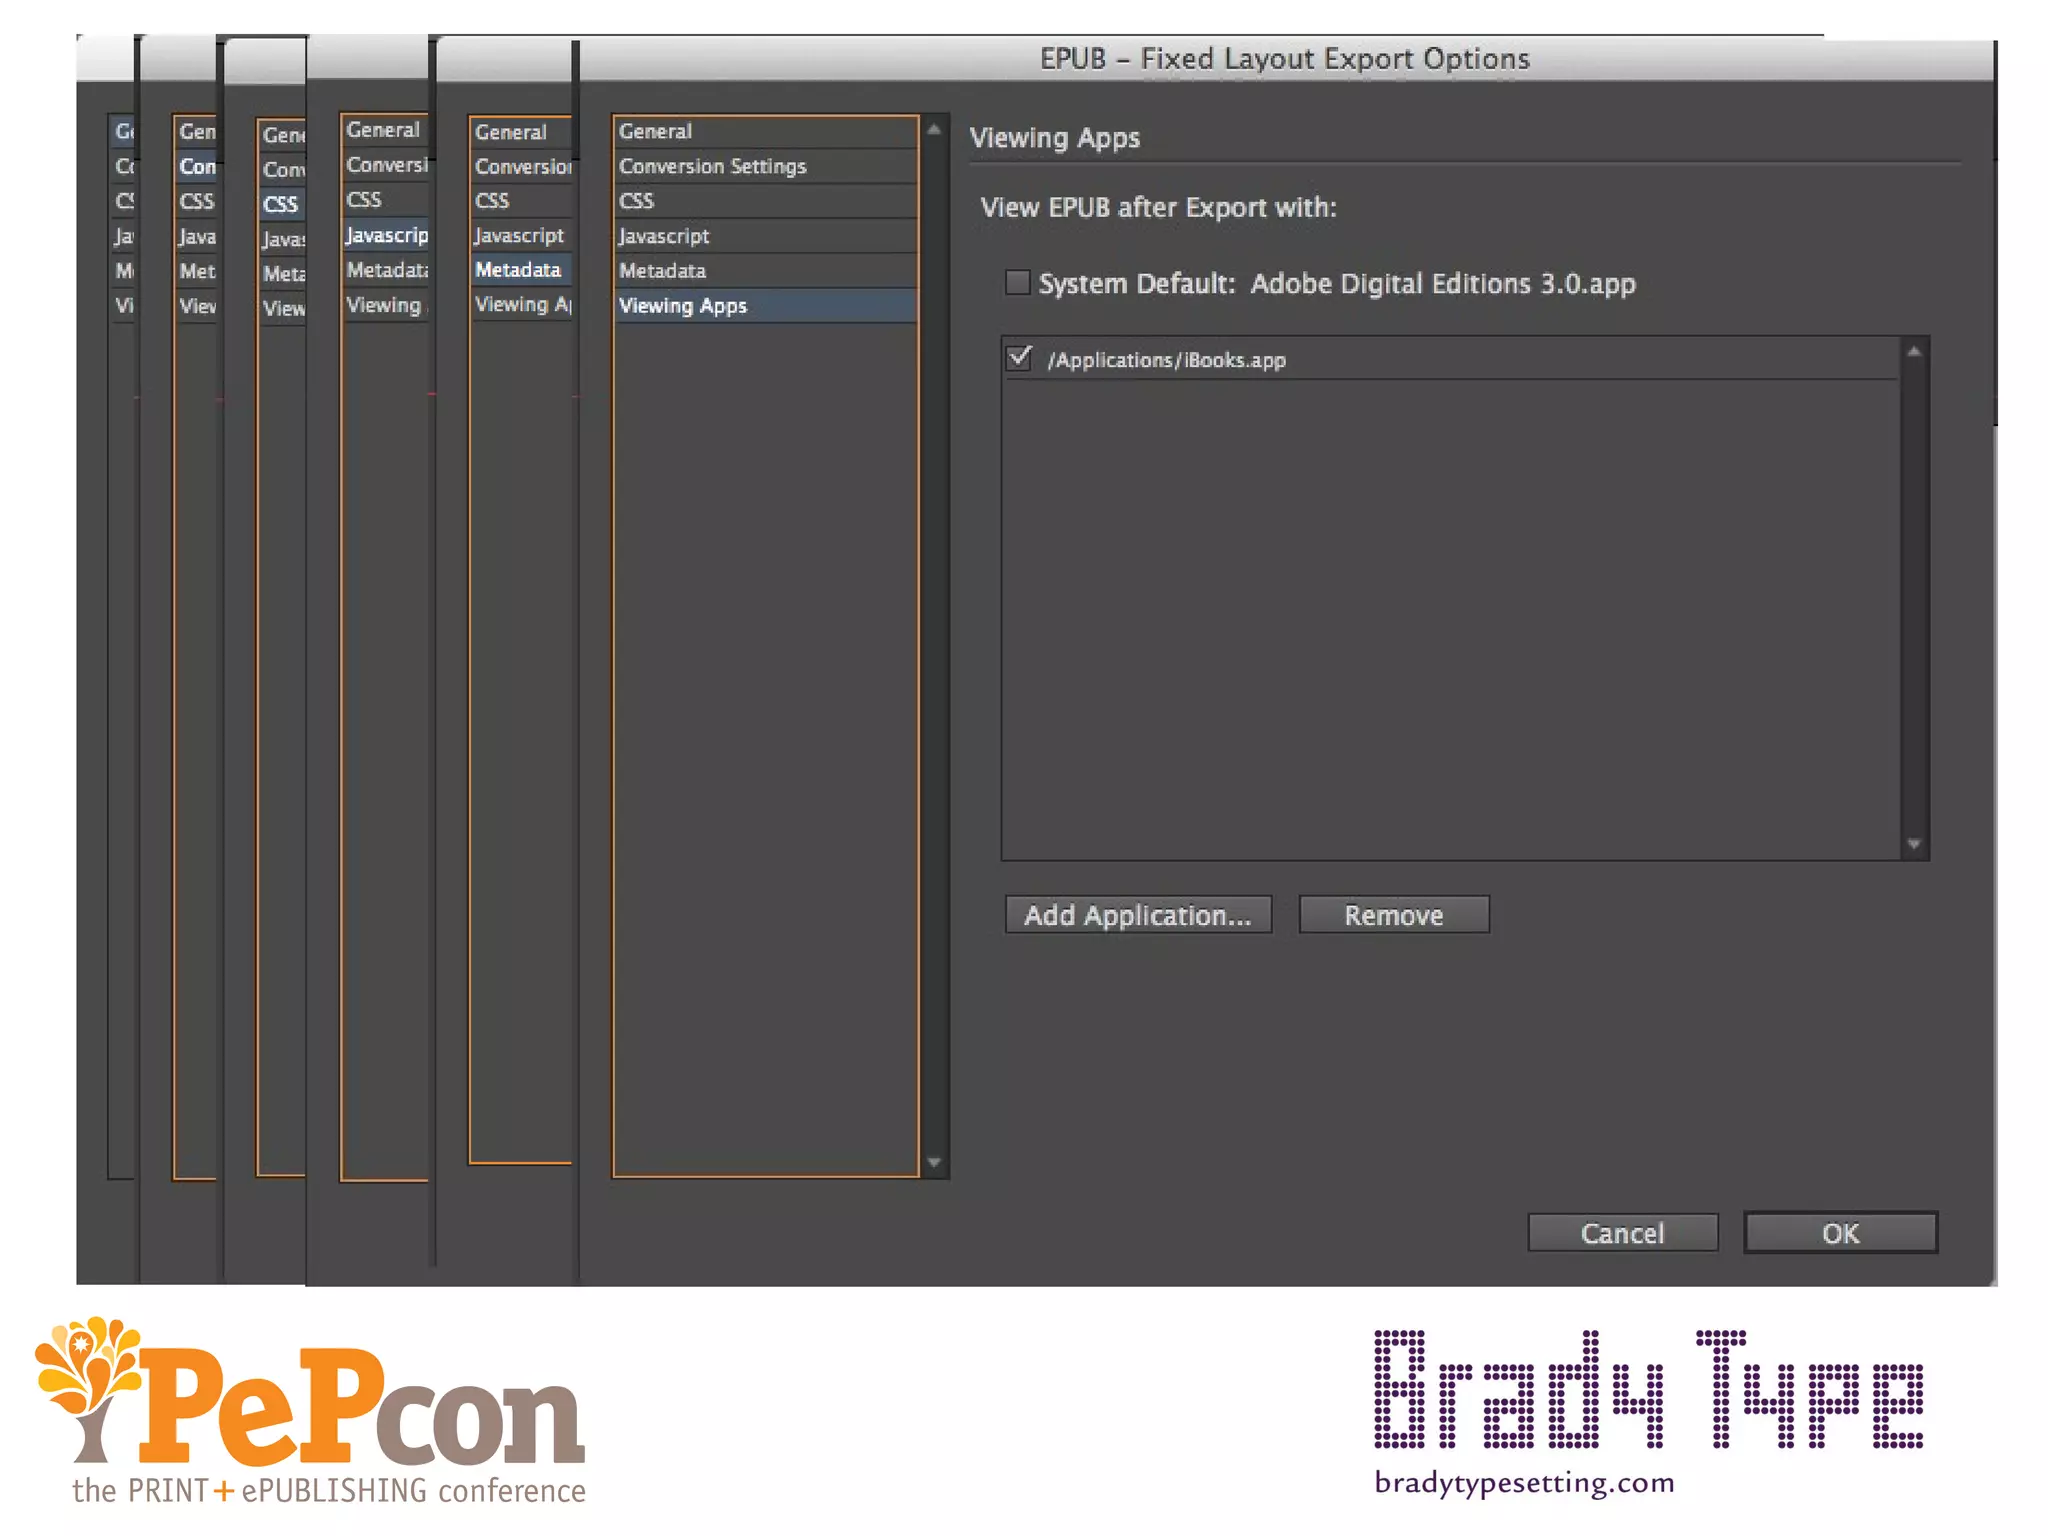Click up arrow in applications list scrollbar
This screenshot has height=1536, width=2048.
point(1914,351)
